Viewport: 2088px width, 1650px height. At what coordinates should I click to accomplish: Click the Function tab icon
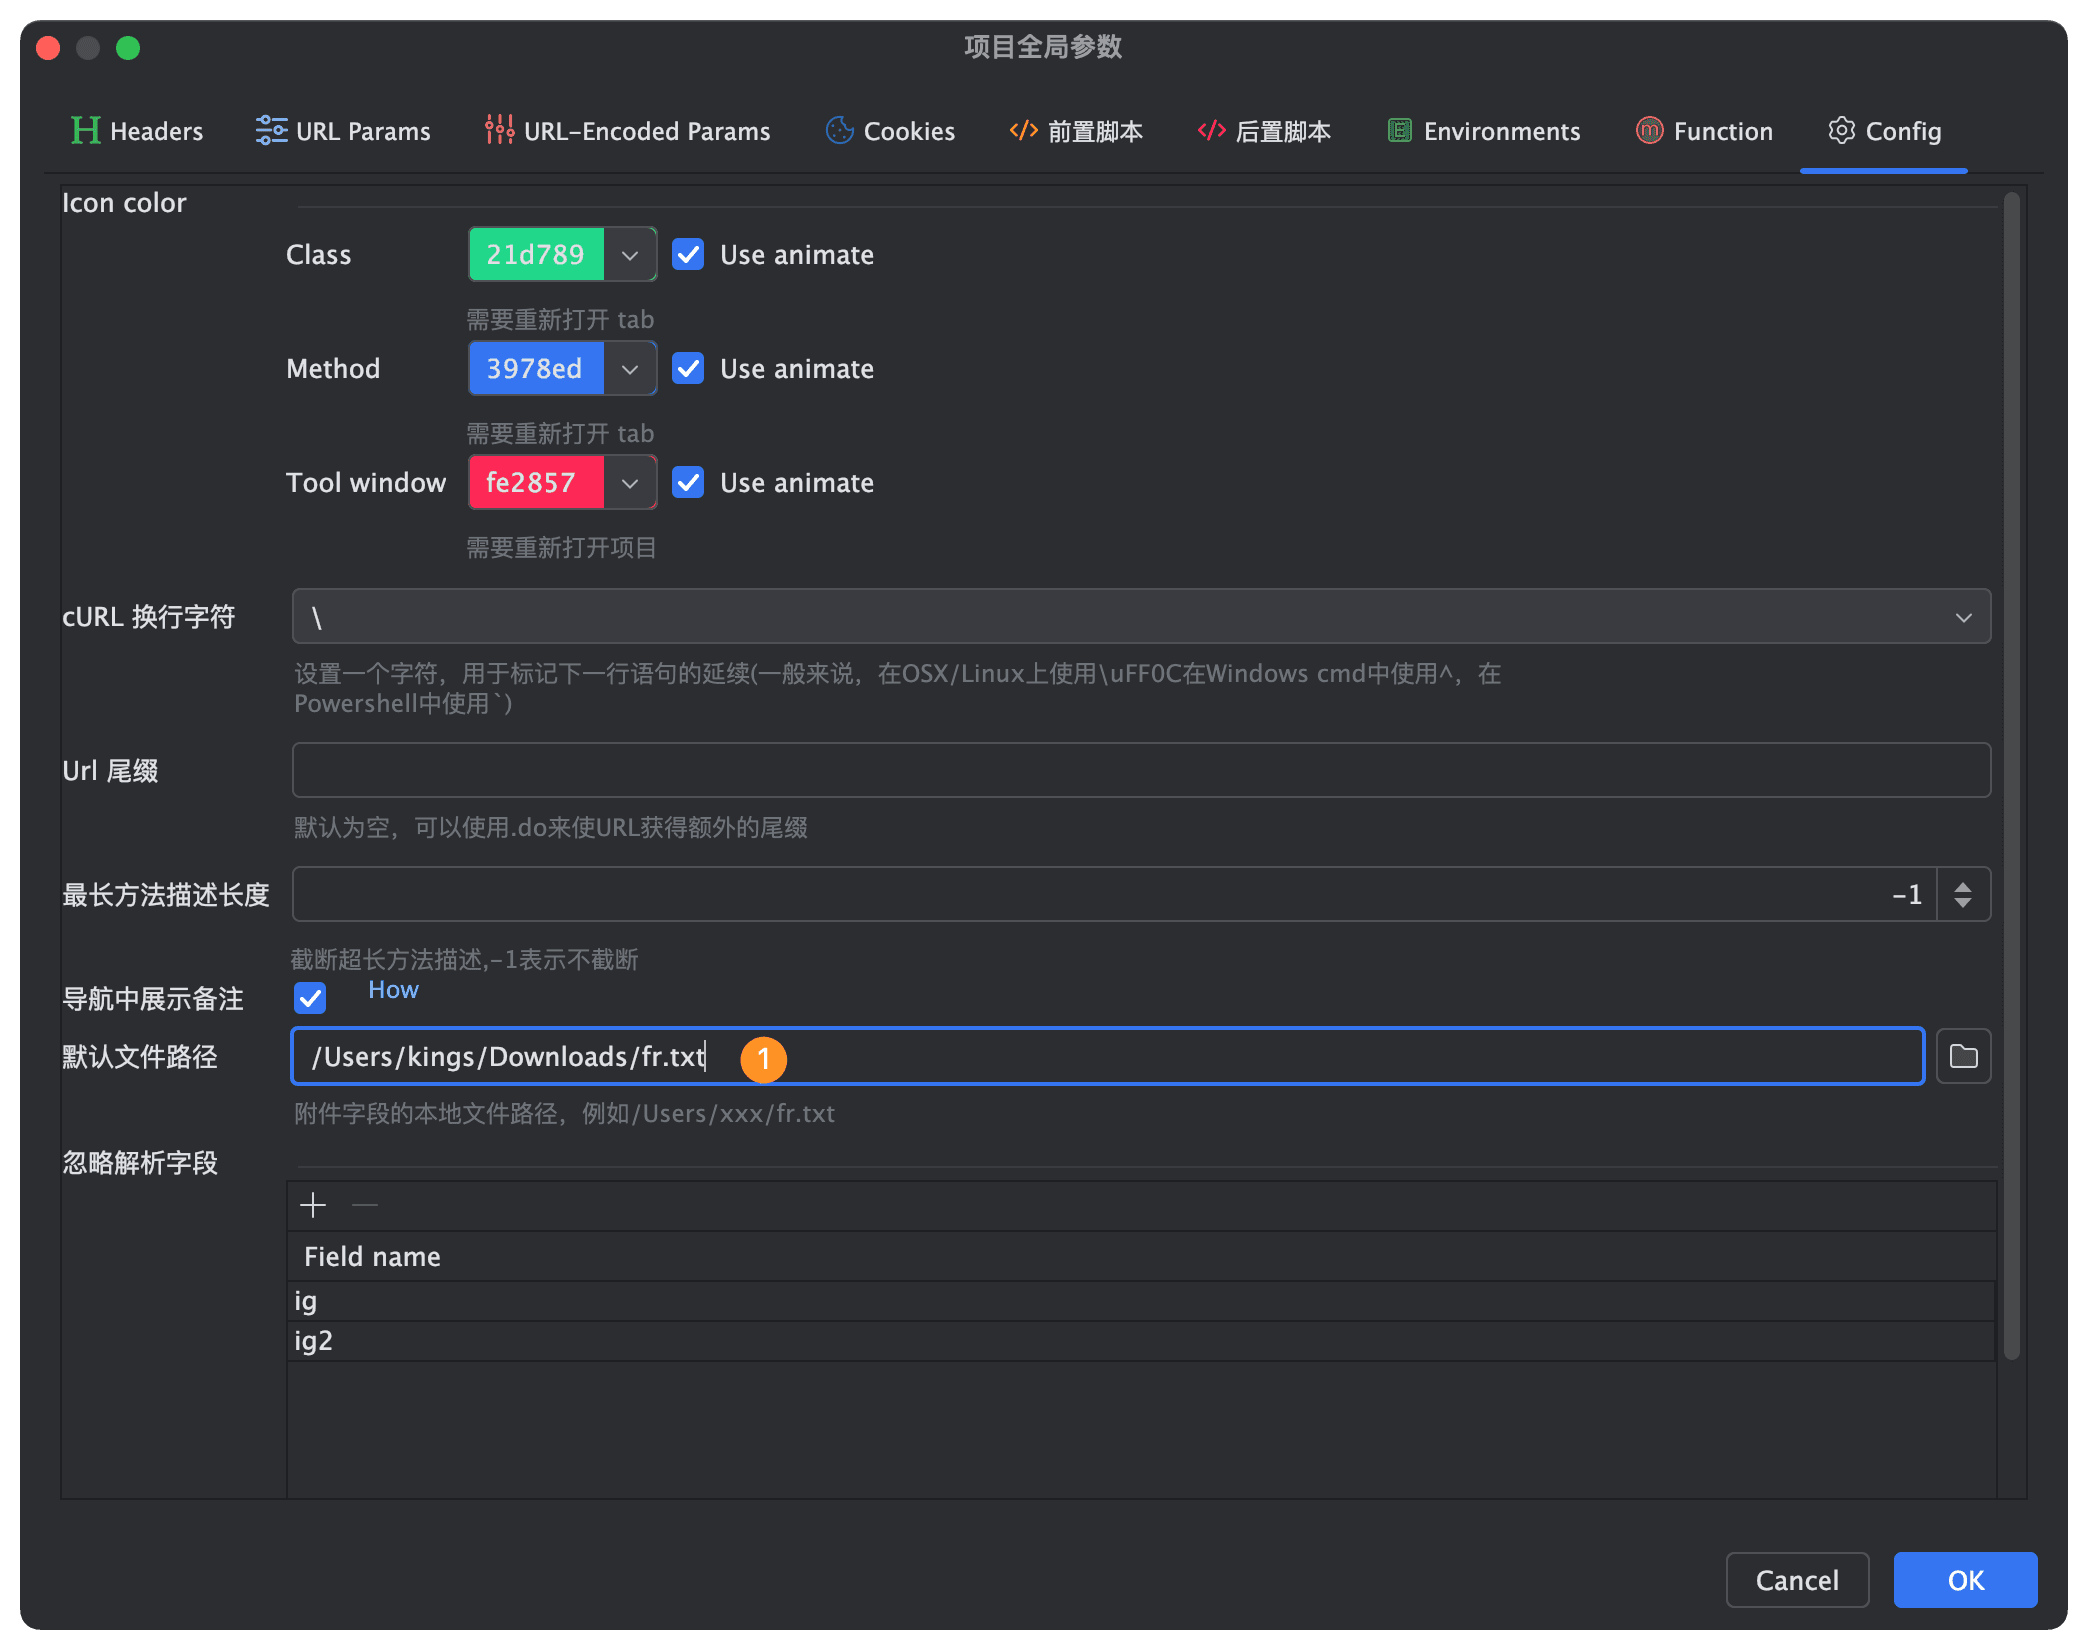[x=1648, y=130]
